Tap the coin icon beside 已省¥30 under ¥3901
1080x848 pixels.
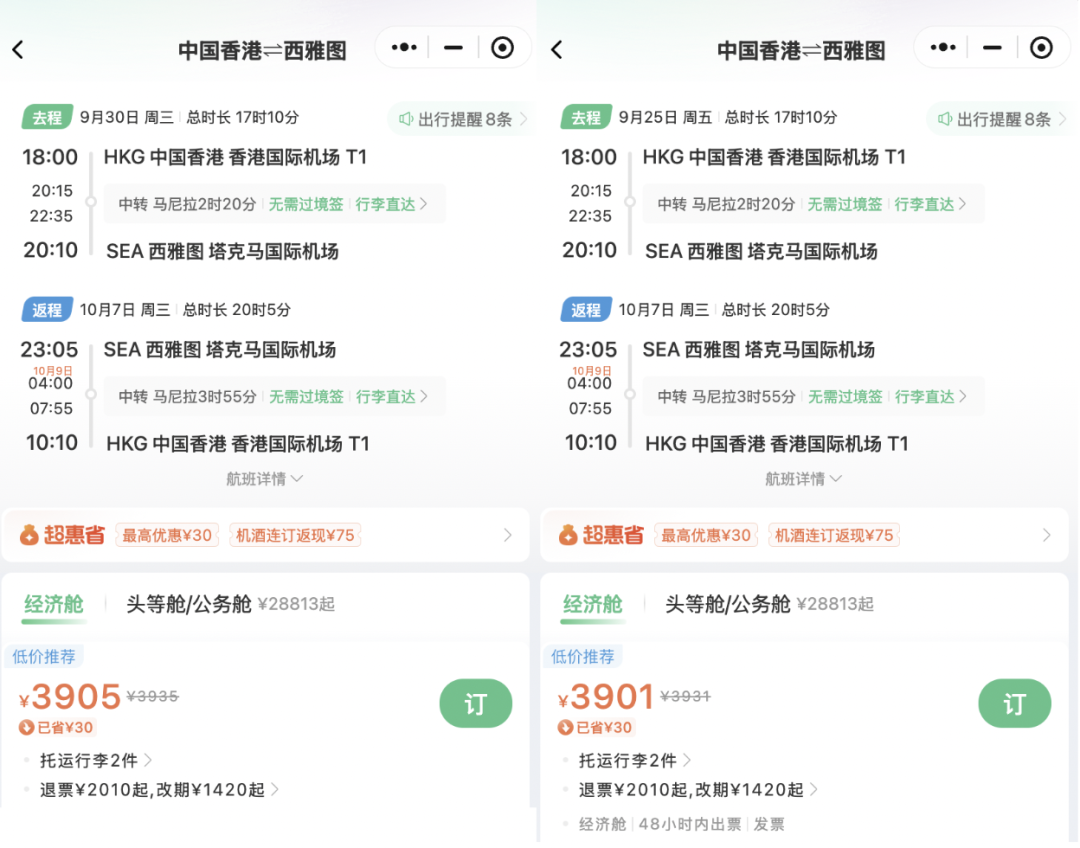tap(564, 727)
